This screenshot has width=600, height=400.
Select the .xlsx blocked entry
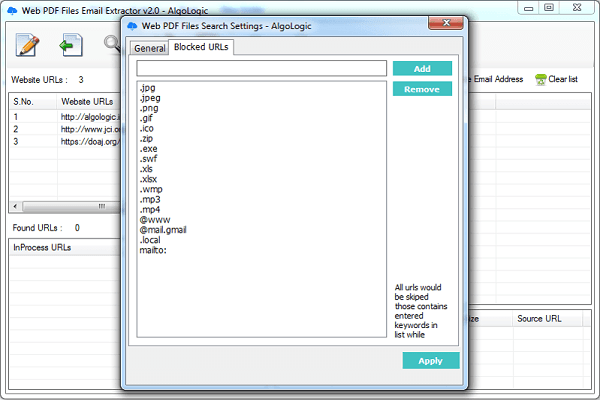[x=148, y=179]
